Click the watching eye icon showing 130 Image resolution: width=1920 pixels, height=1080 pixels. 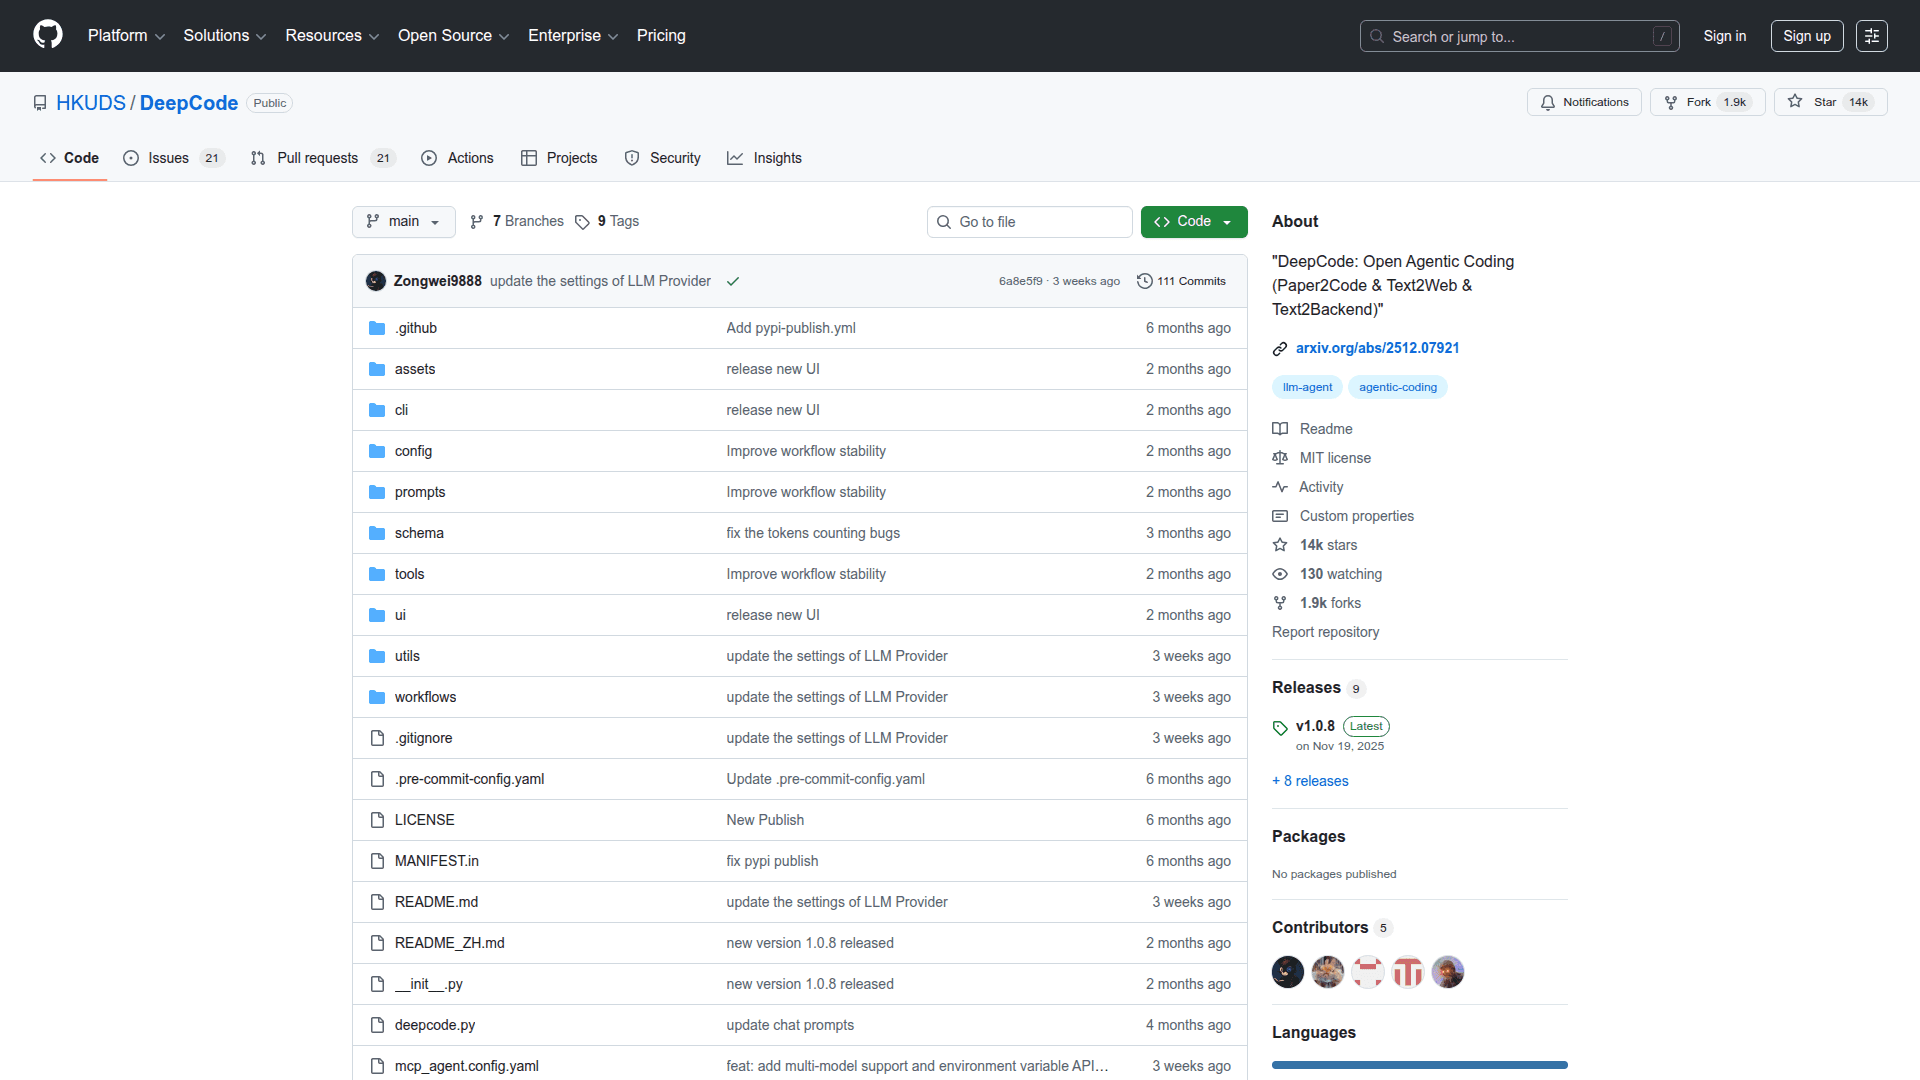click(1280, 573)
